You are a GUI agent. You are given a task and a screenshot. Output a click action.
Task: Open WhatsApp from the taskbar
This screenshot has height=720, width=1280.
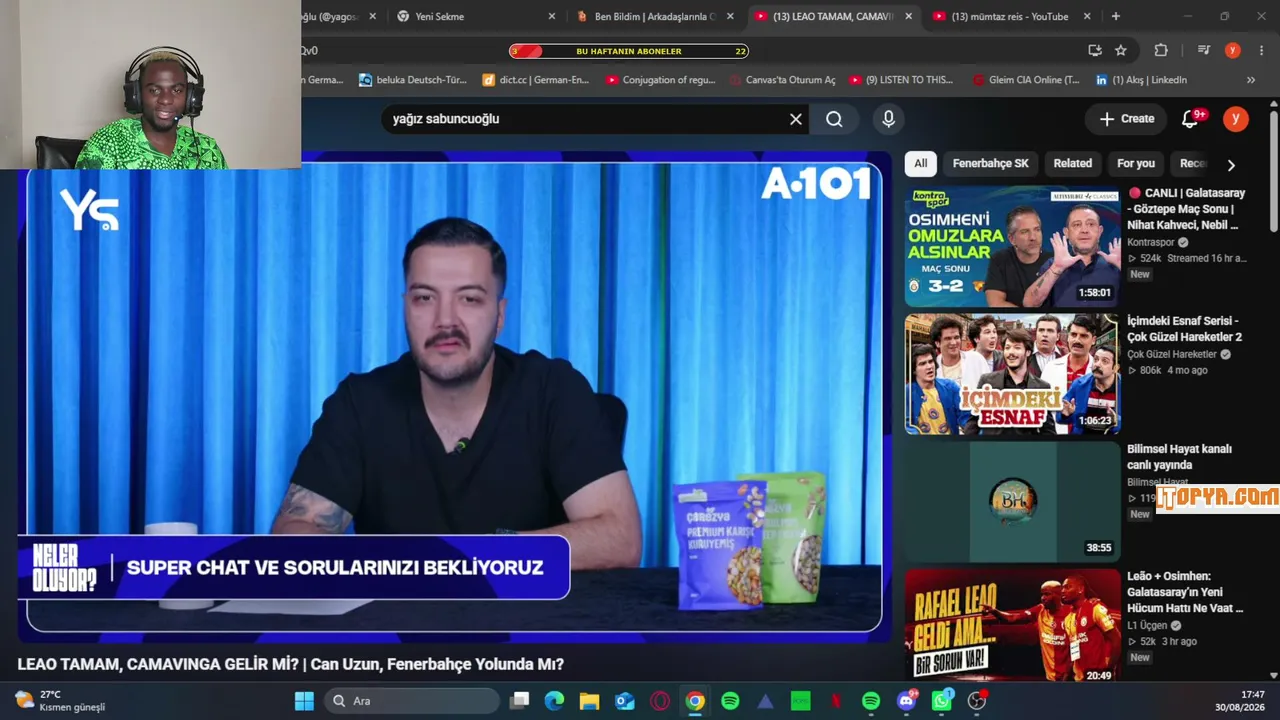point(942,701)
